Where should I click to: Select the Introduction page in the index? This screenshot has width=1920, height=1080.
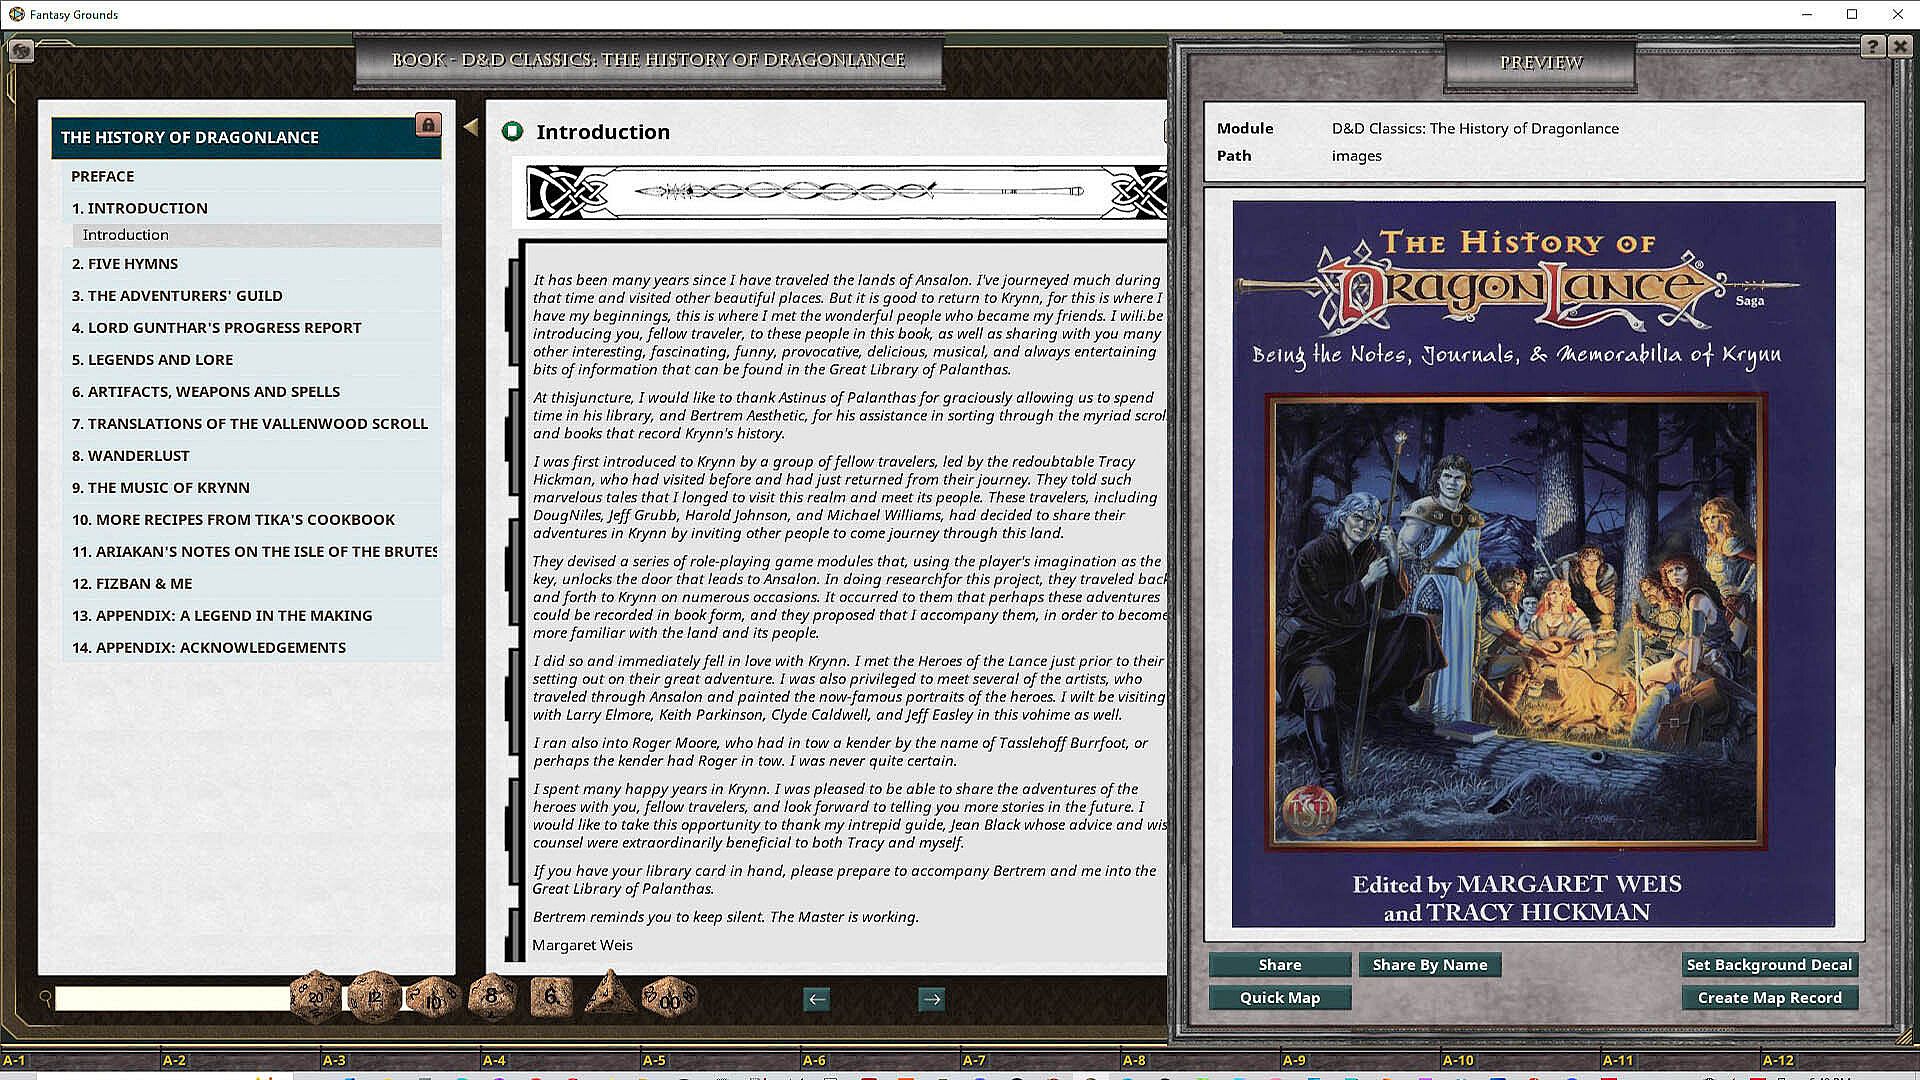click(x=257, y=235)
